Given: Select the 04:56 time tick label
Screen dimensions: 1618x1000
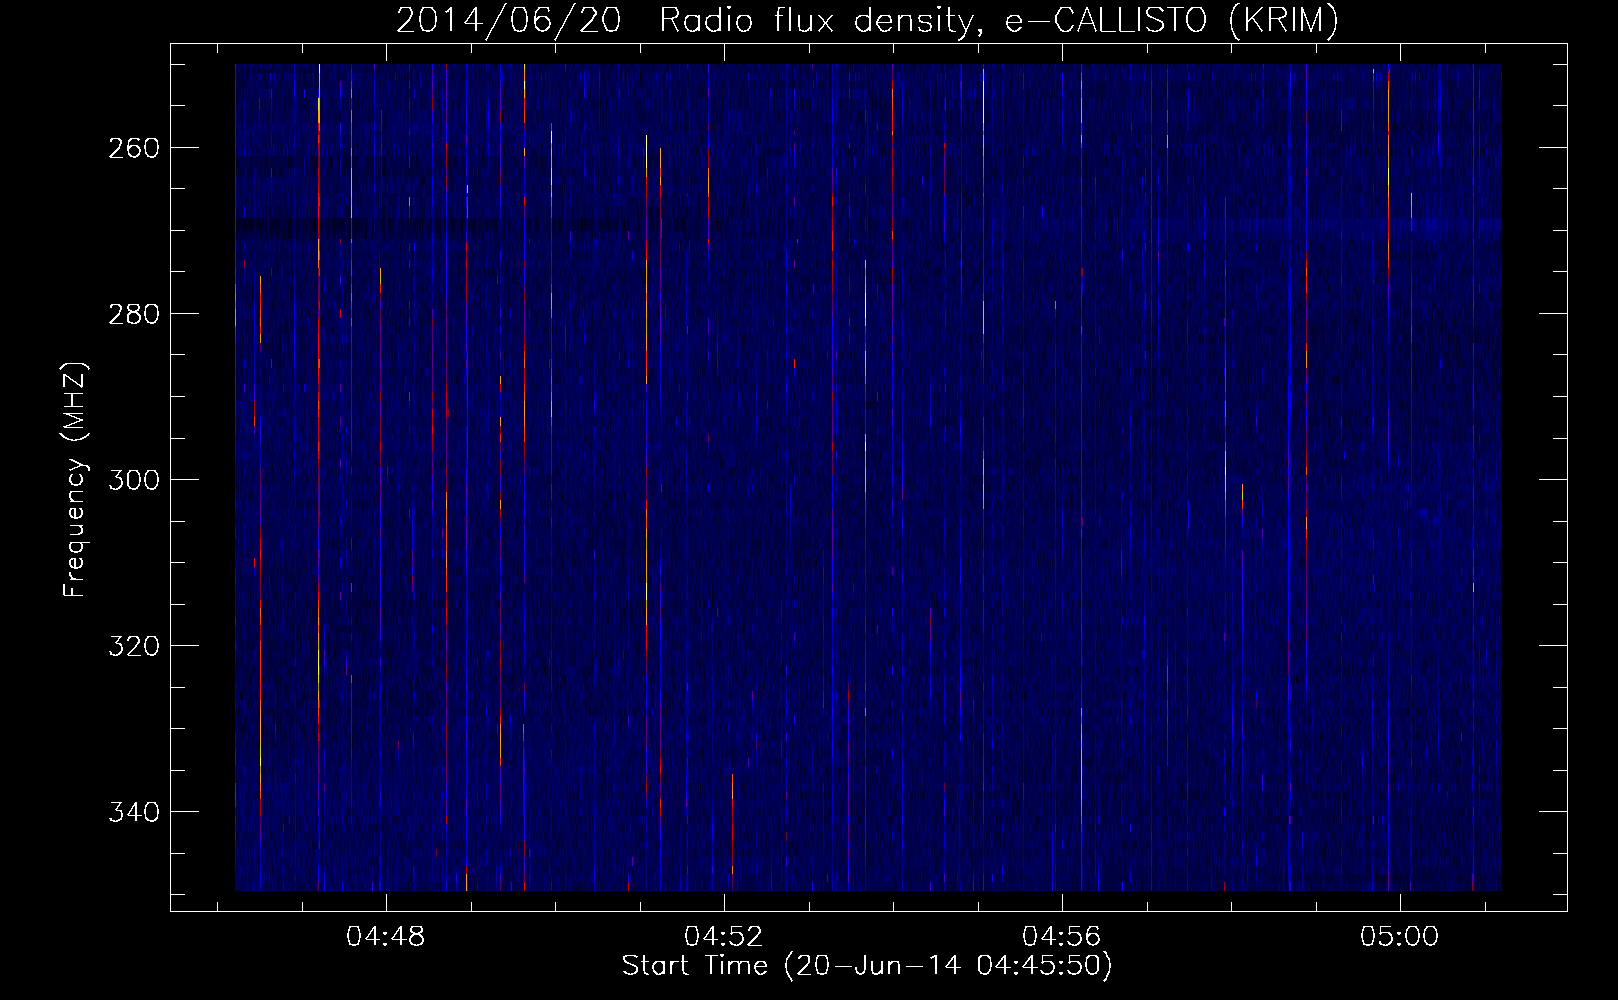Looking at the screenshot, I should click(x=1061, y=937).
